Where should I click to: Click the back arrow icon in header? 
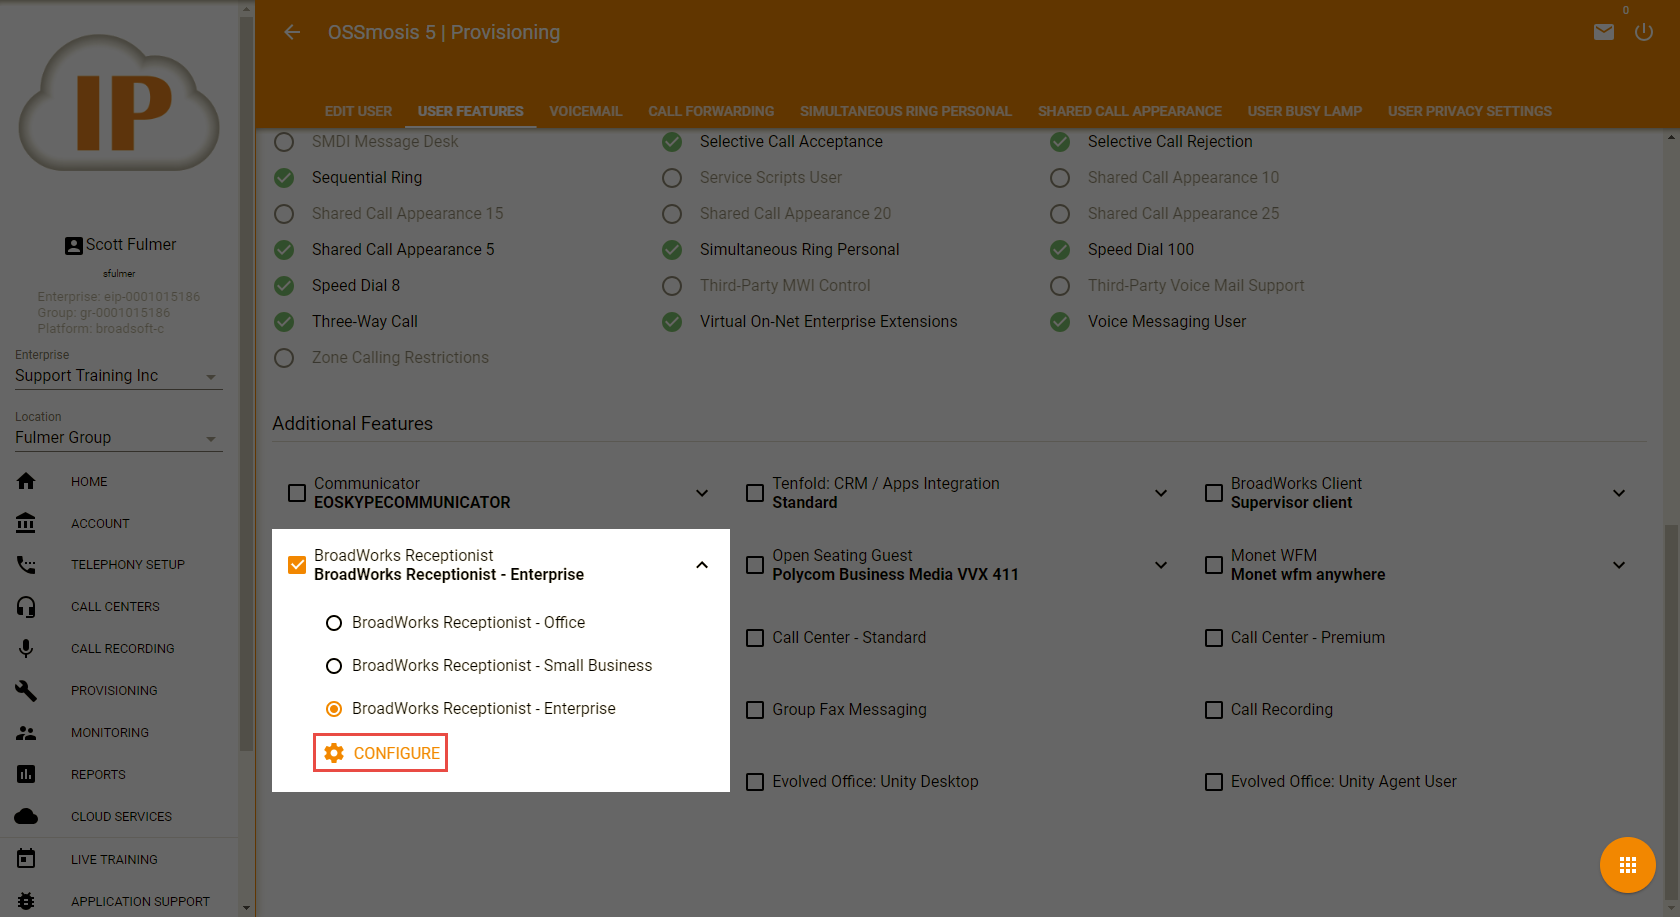292,32
